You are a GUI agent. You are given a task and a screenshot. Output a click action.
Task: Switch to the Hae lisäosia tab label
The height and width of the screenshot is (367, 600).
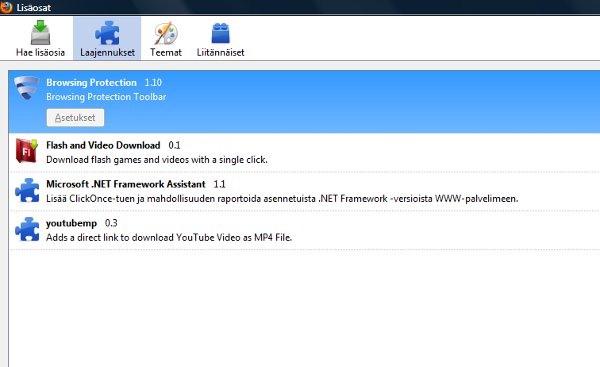[x=40, y=52]
